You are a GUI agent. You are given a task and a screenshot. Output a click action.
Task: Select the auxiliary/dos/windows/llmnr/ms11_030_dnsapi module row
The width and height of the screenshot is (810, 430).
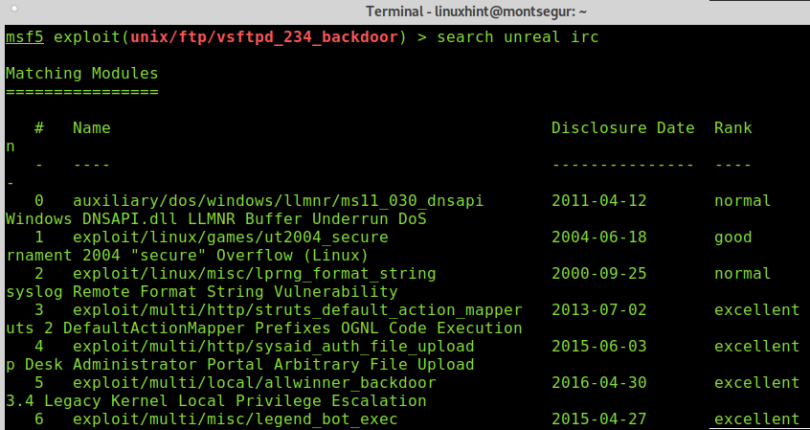pos(278,201)
